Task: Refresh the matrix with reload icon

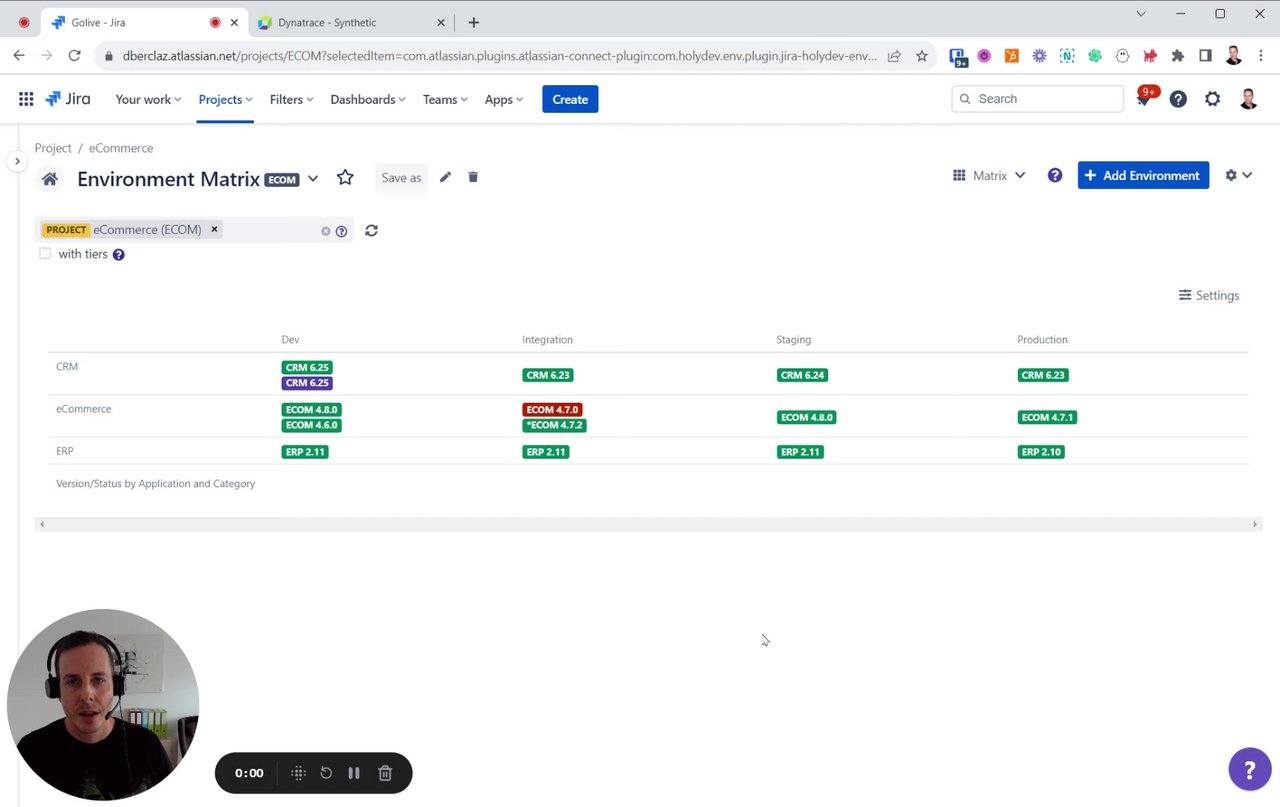Action: (x=371, y=230)
